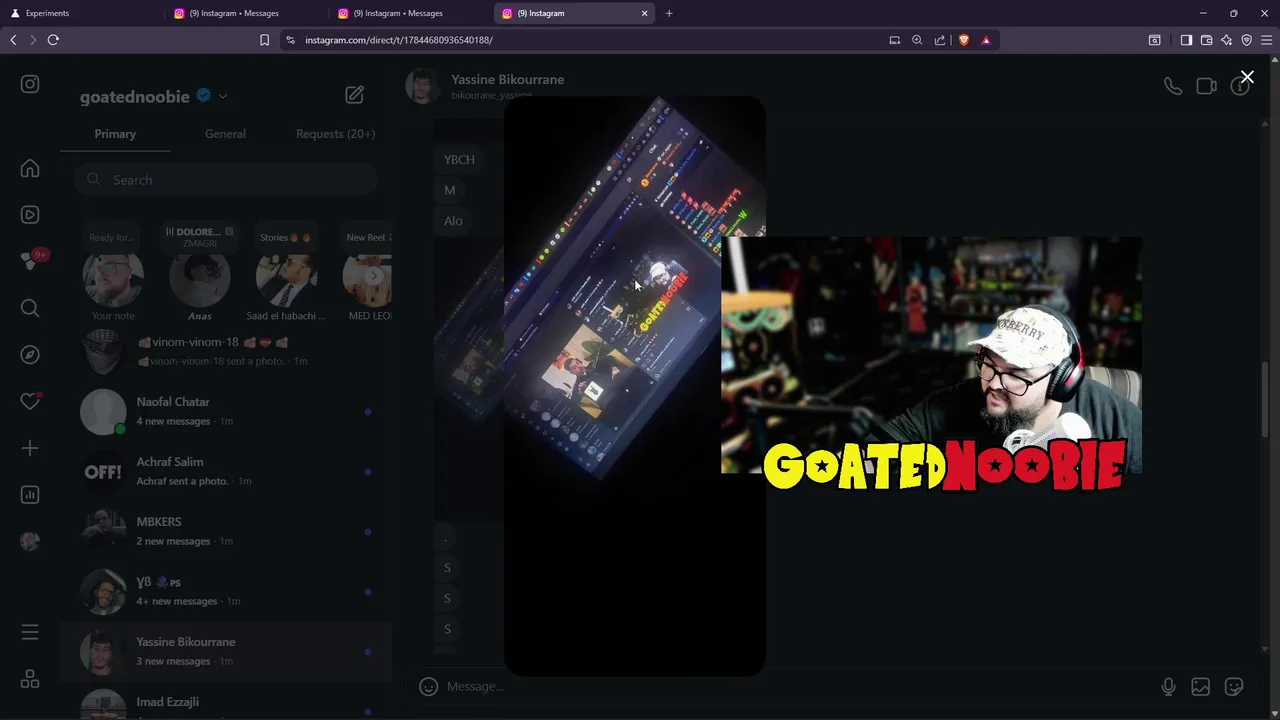Click the address bar URL

pyautogui.click(x=399, y=40)
